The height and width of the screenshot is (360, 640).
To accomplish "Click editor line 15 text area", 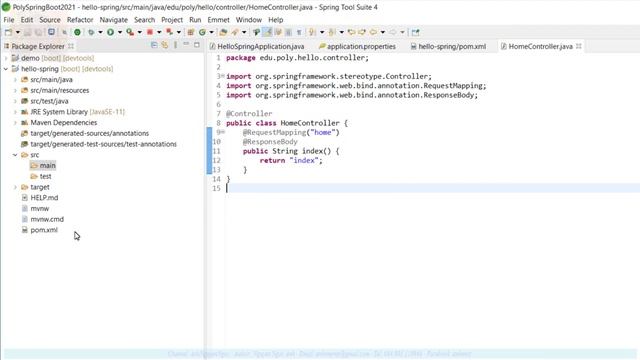I will pyautogui.click(x=433, y=188).
